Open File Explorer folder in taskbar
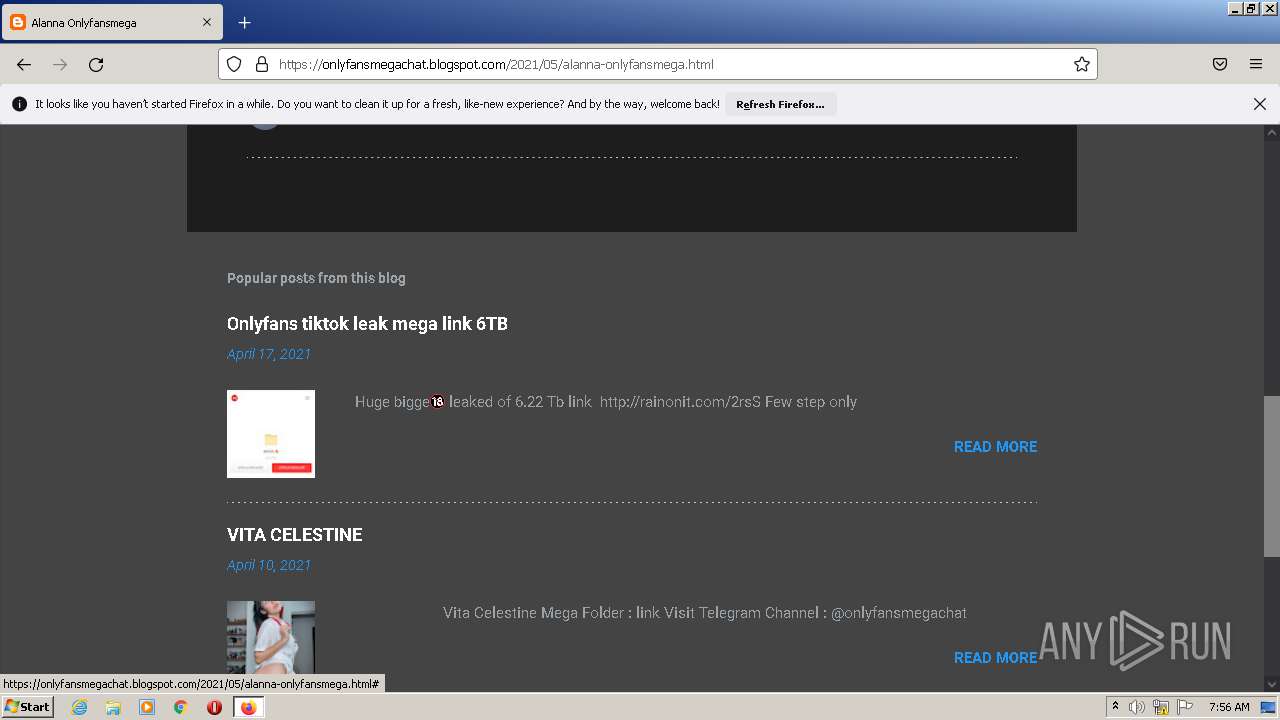Image resolution: width=1280 pixels, height=720 pixels. [113, 707]
